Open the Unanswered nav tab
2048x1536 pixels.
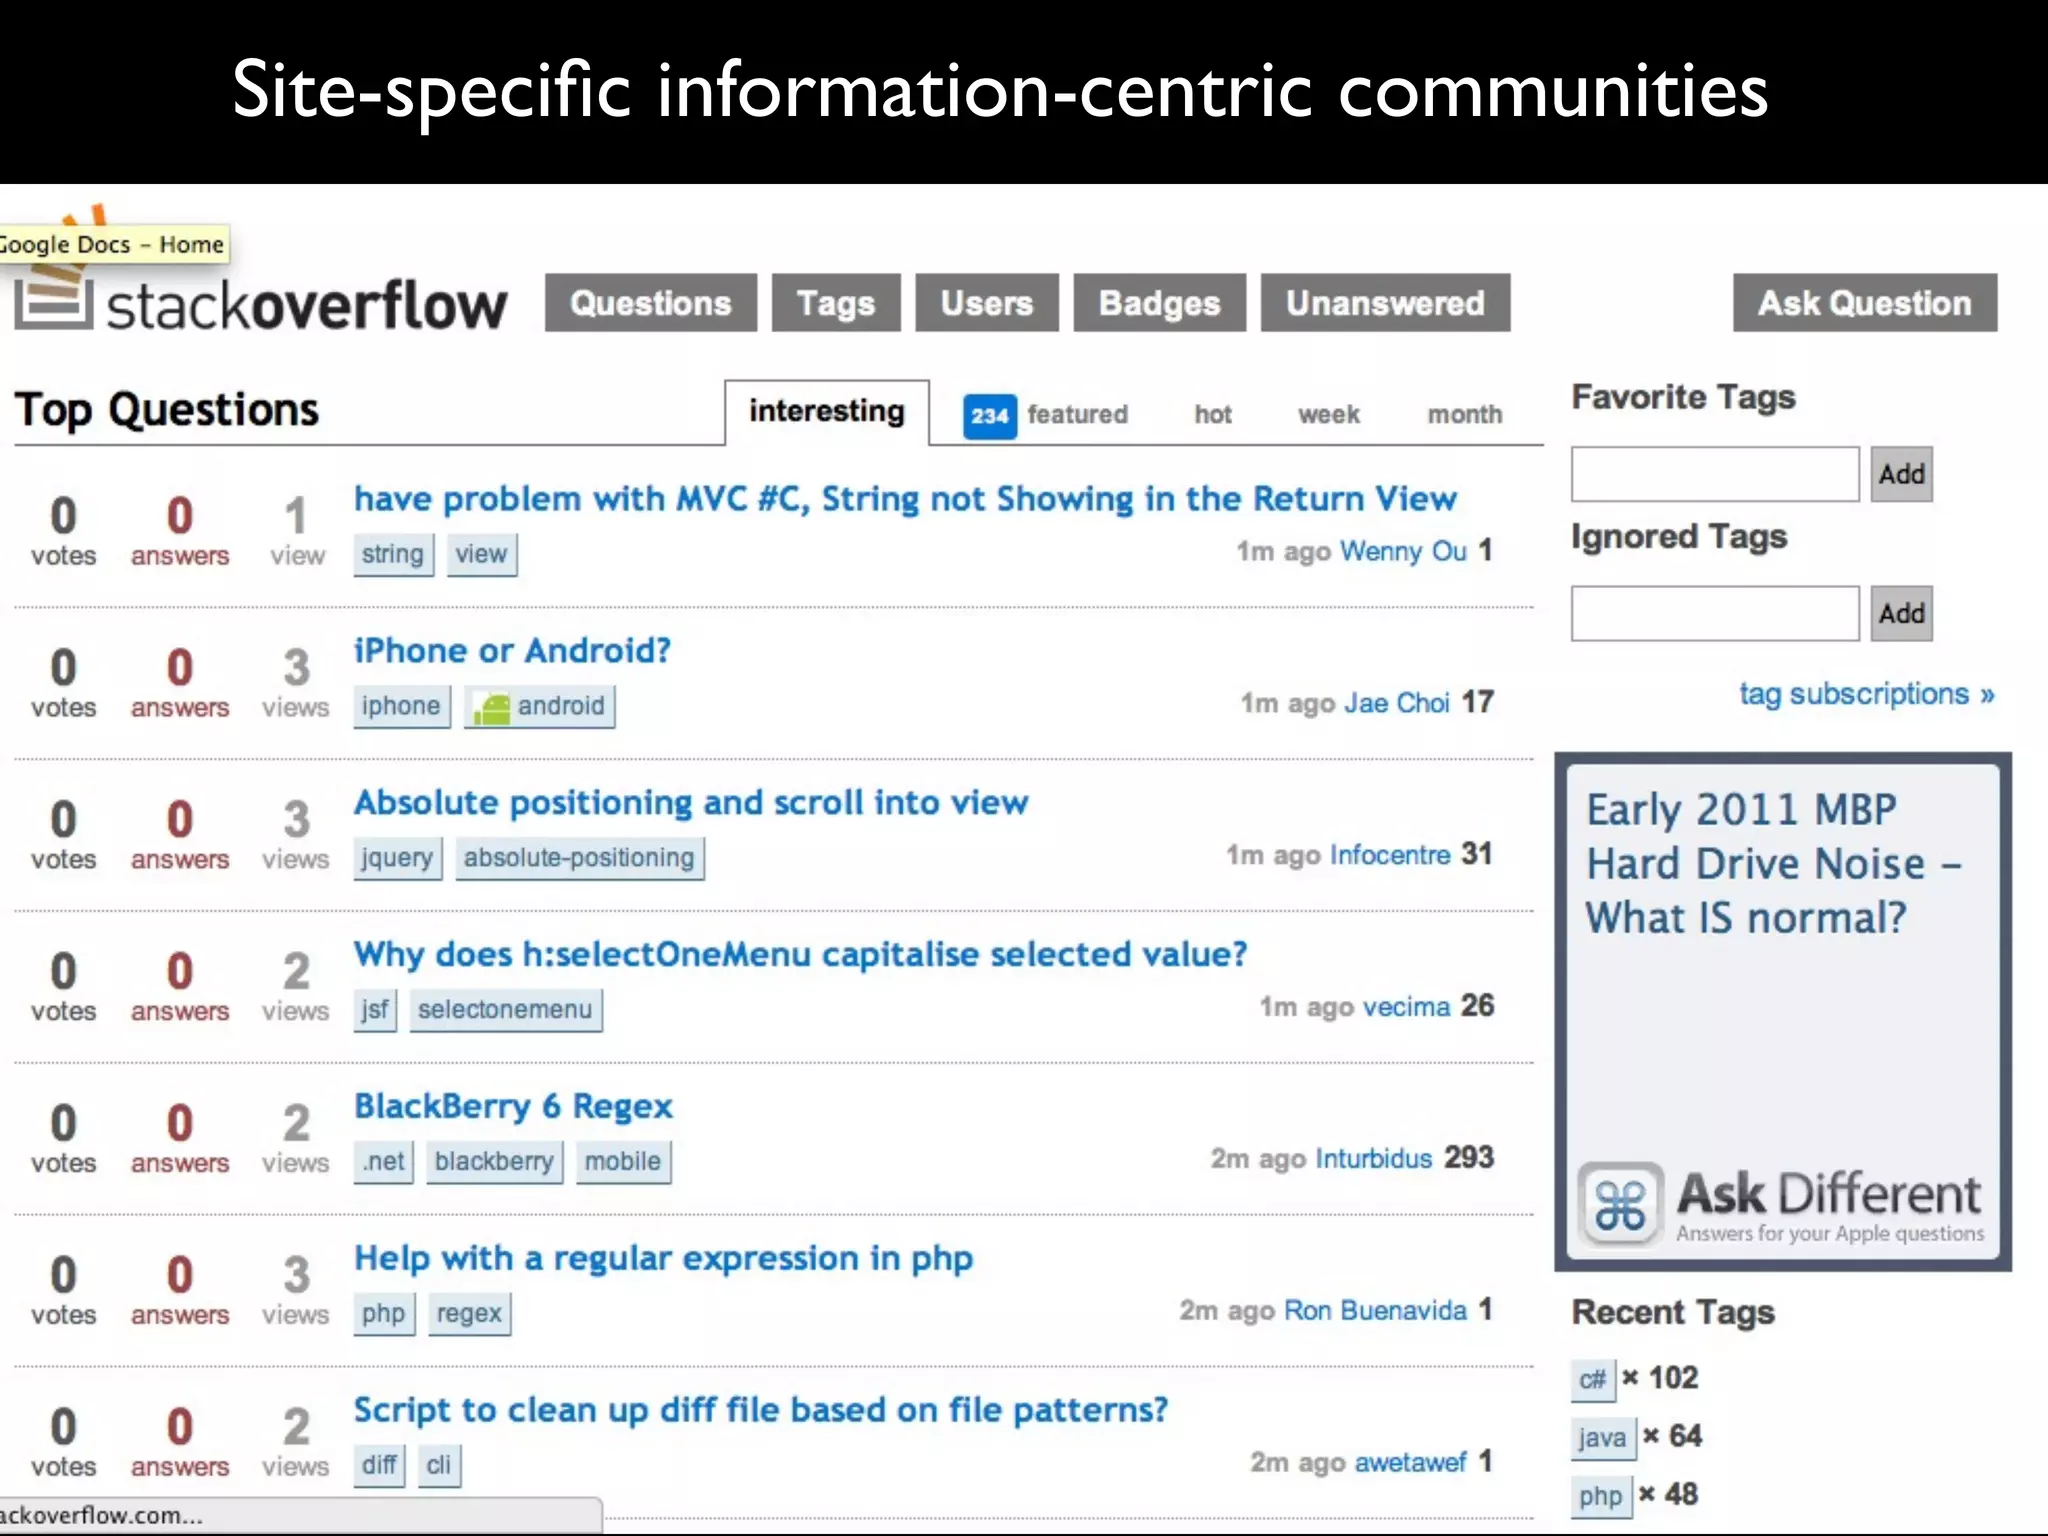click(1385, 303)
